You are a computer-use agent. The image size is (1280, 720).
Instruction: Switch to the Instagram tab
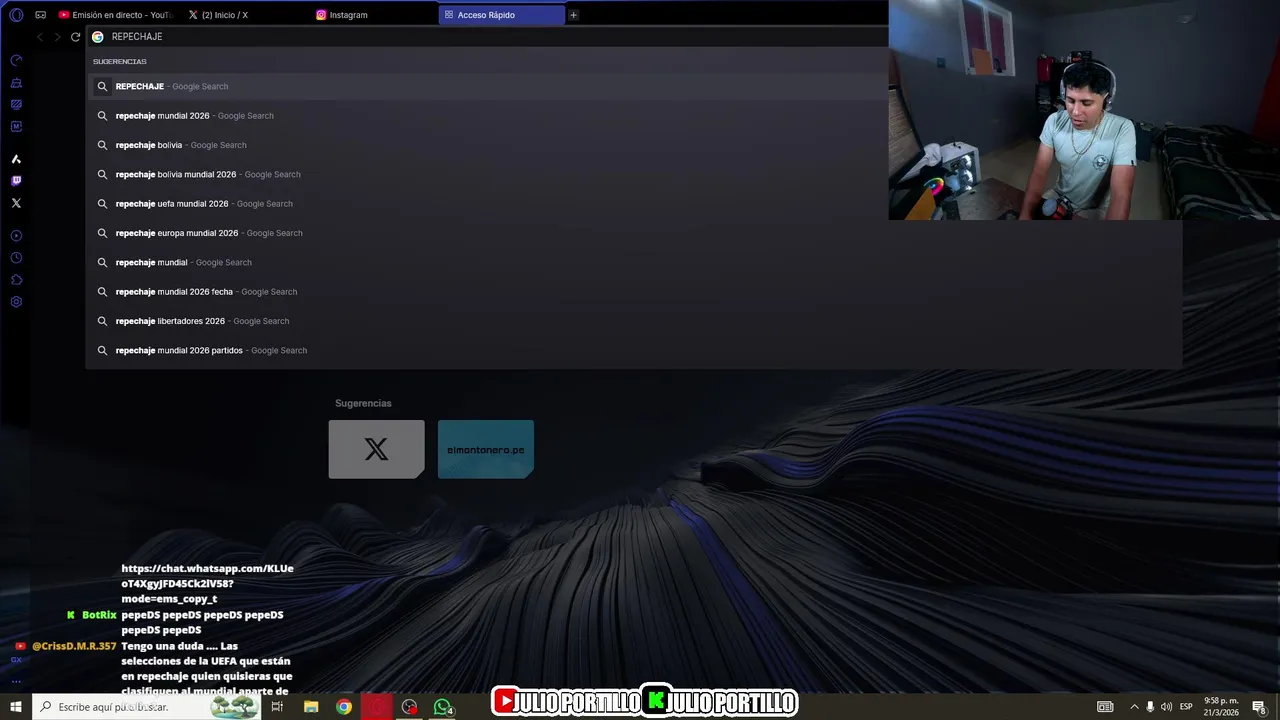point(372,15)
